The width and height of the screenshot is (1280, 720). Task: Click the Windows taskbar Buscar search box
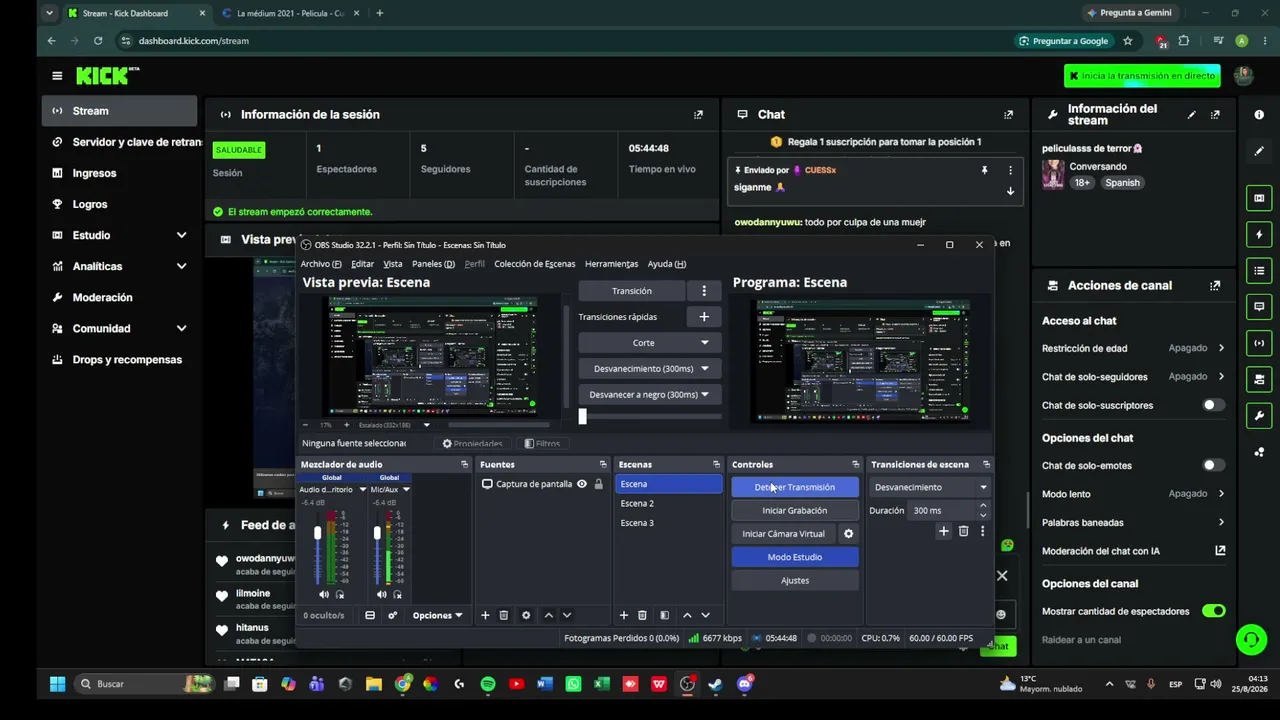coord(144,684)
